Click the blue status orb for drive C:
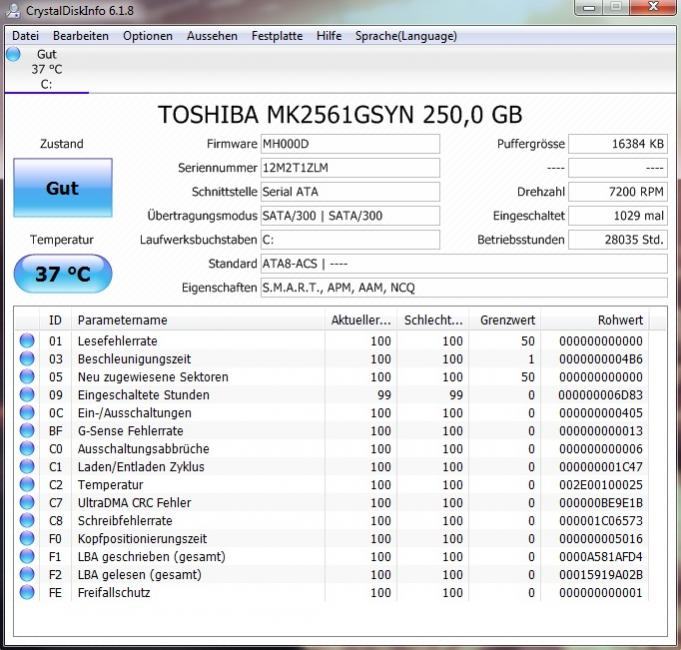The height and width of the screenshot is (650, 681). [x=13, y=54]
